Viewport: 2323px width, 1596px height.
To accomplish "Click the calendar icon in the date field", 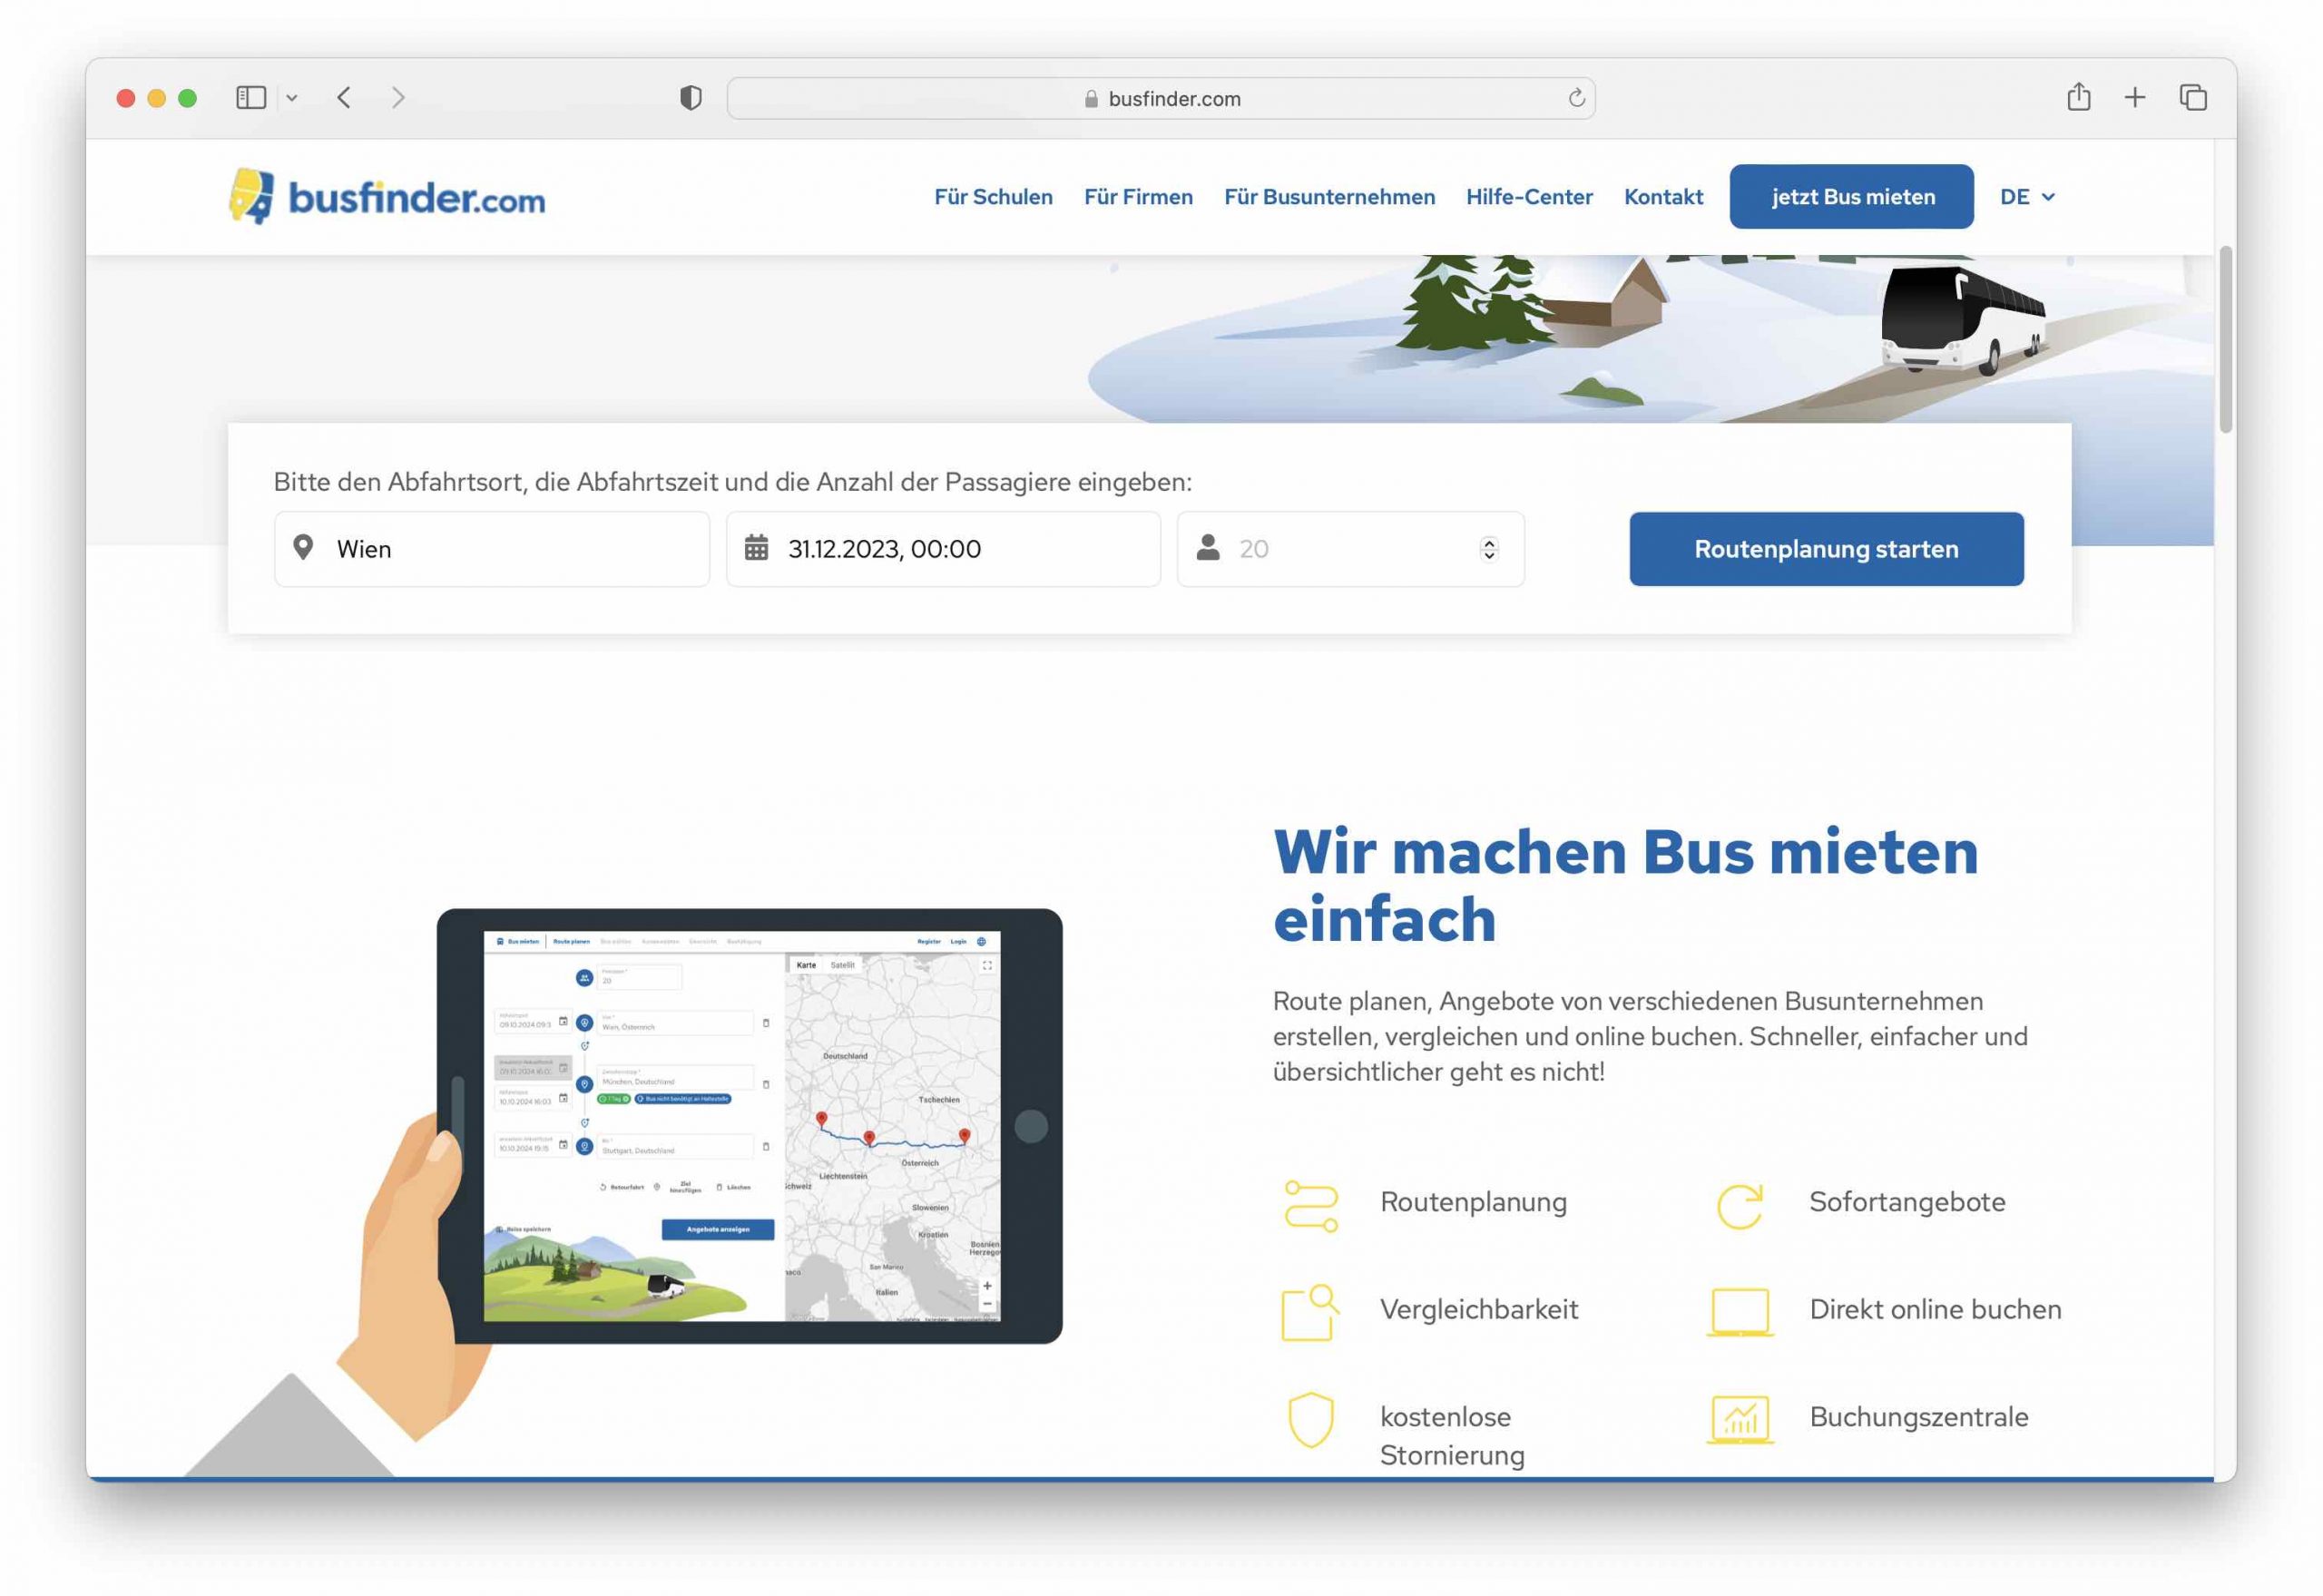I will coord(756,548).
